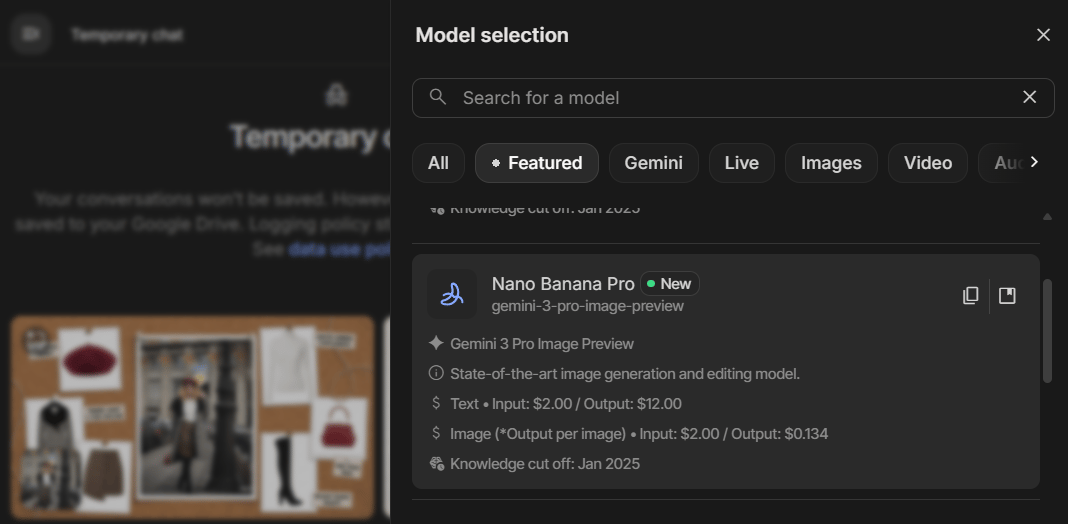Copy the gemini-3-pro-image-preview model ID
The width and height of the screenshot is (1068, 524).
pyautogui.click(x=970, y=296)
